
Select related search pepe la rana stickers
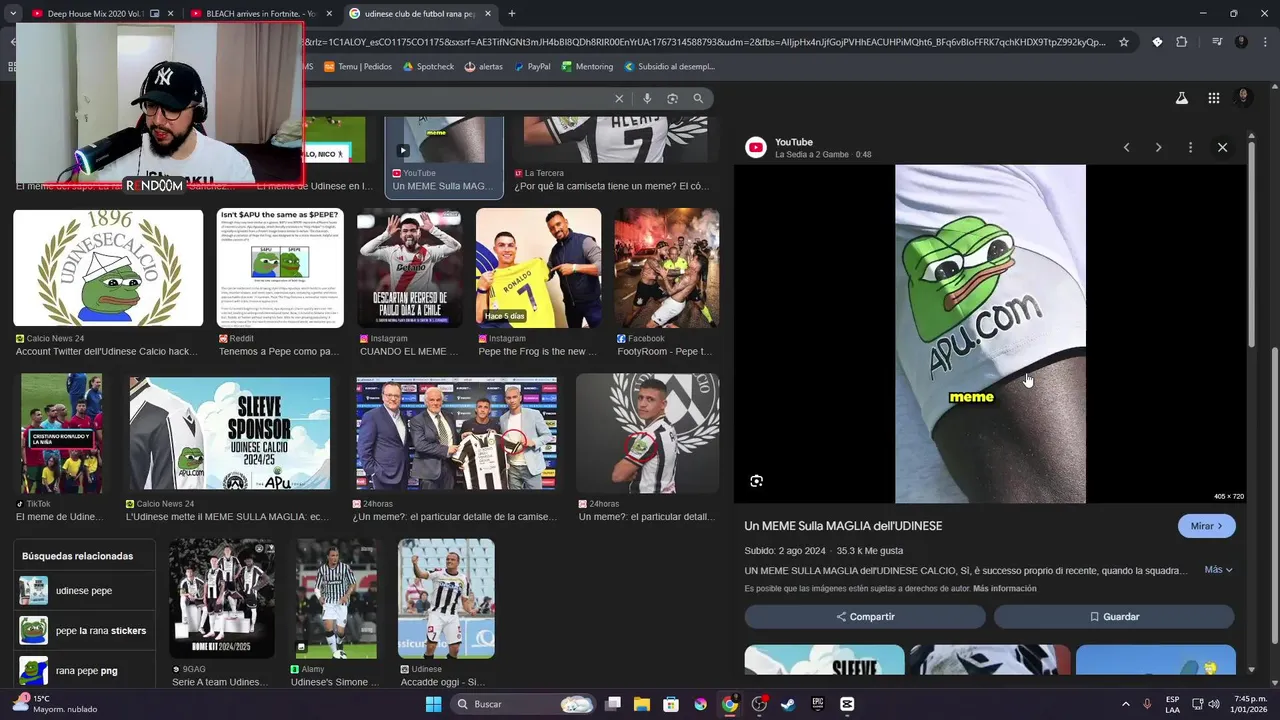[x=85, y=631]
